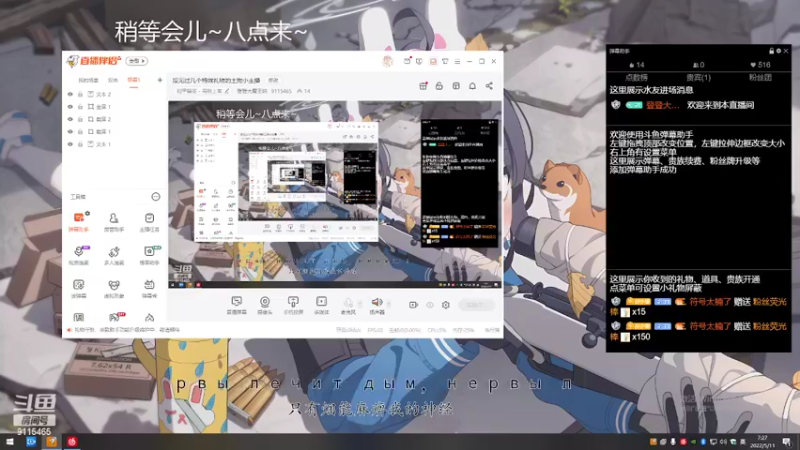Lock the 弹幕助手 overlay window

tap(771, 51)
